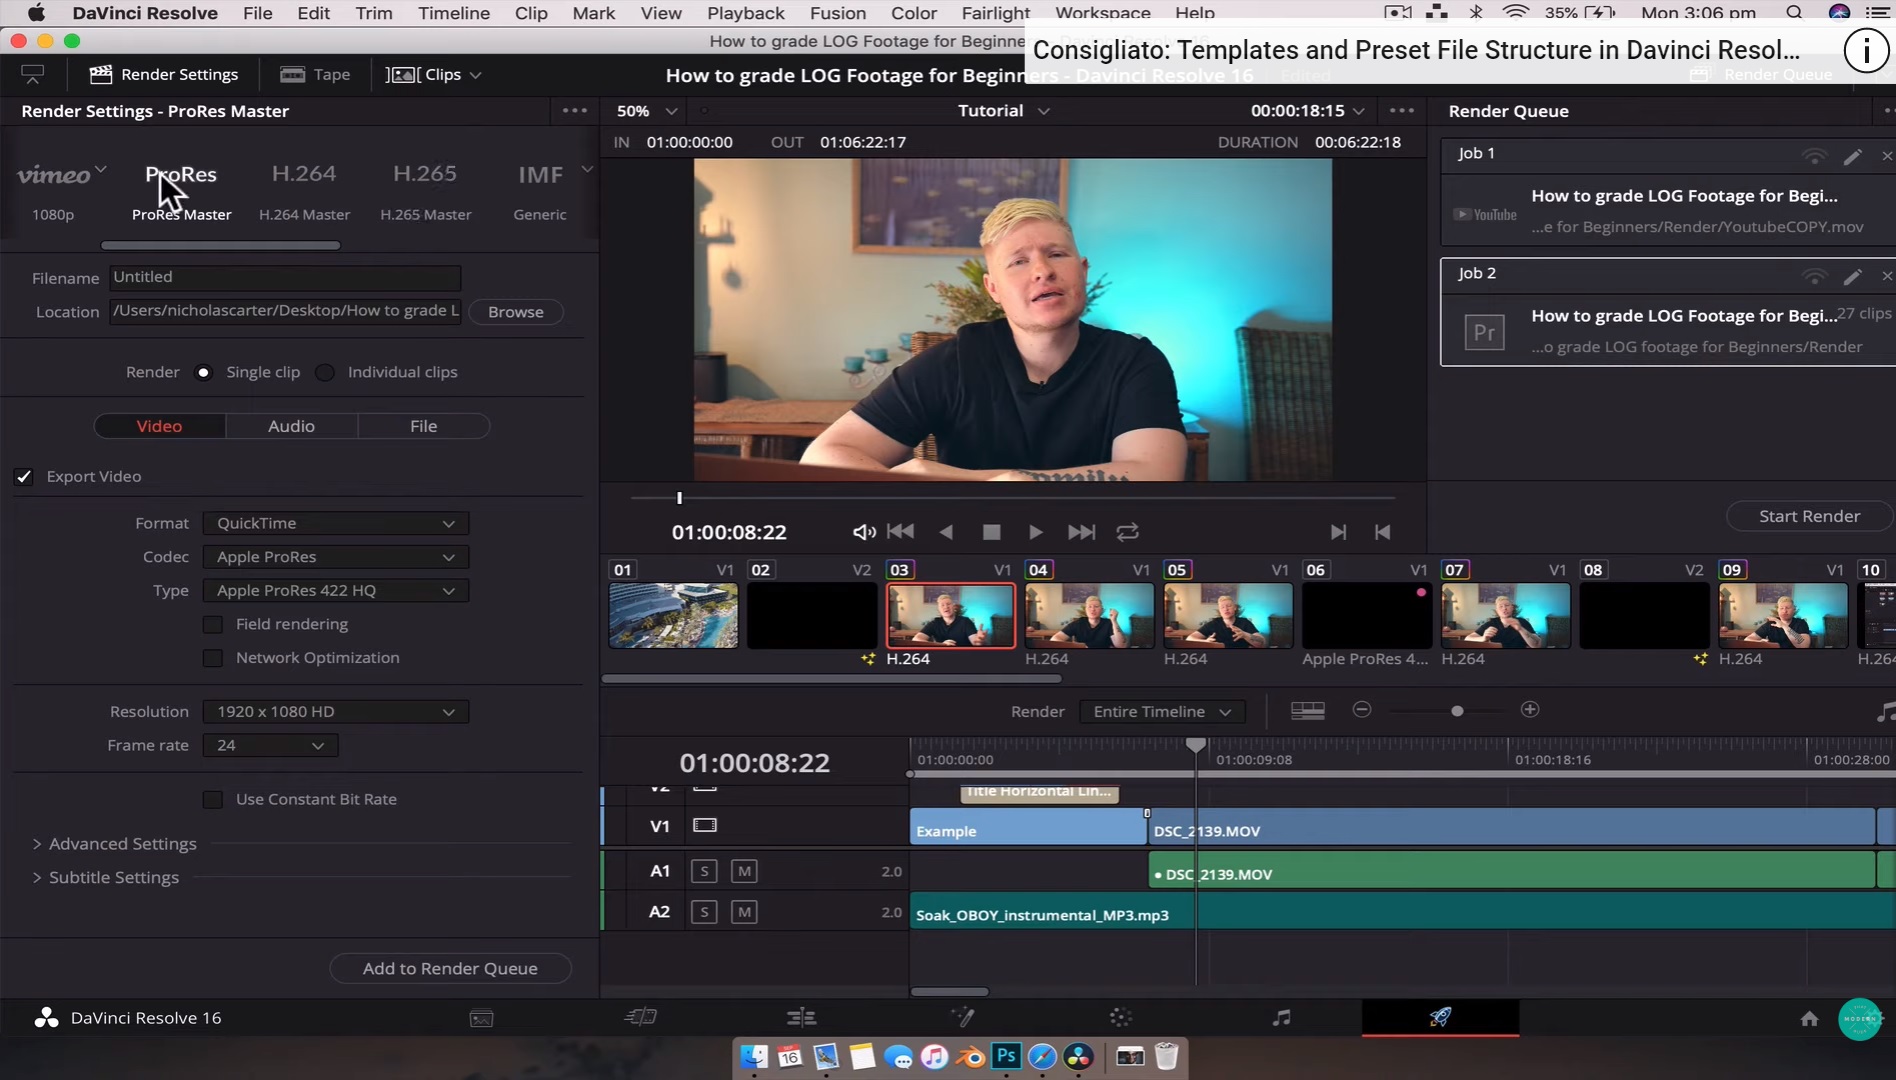Viewport: 1896px width, 1080px height.
Task: Click the mark out point icon
Action: click(1338, 532)
